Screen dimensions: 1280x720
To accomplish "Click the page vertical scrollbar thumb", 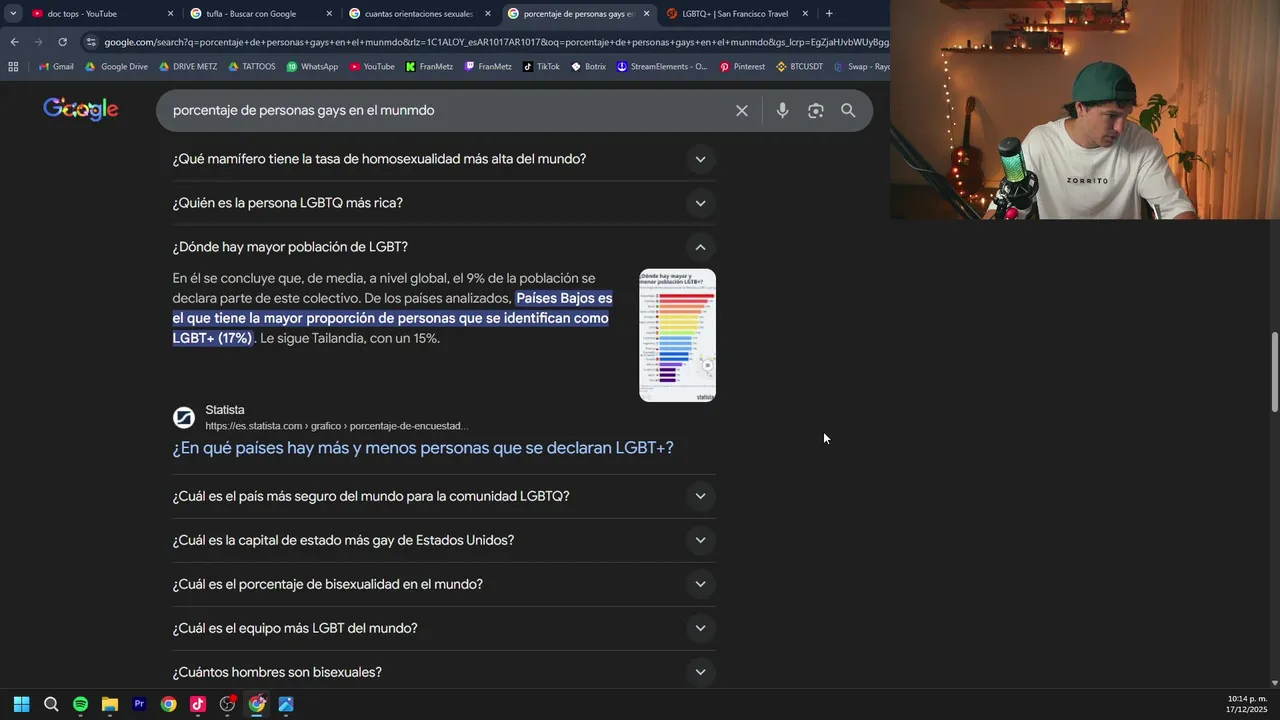I will [x=1274, y=371].
